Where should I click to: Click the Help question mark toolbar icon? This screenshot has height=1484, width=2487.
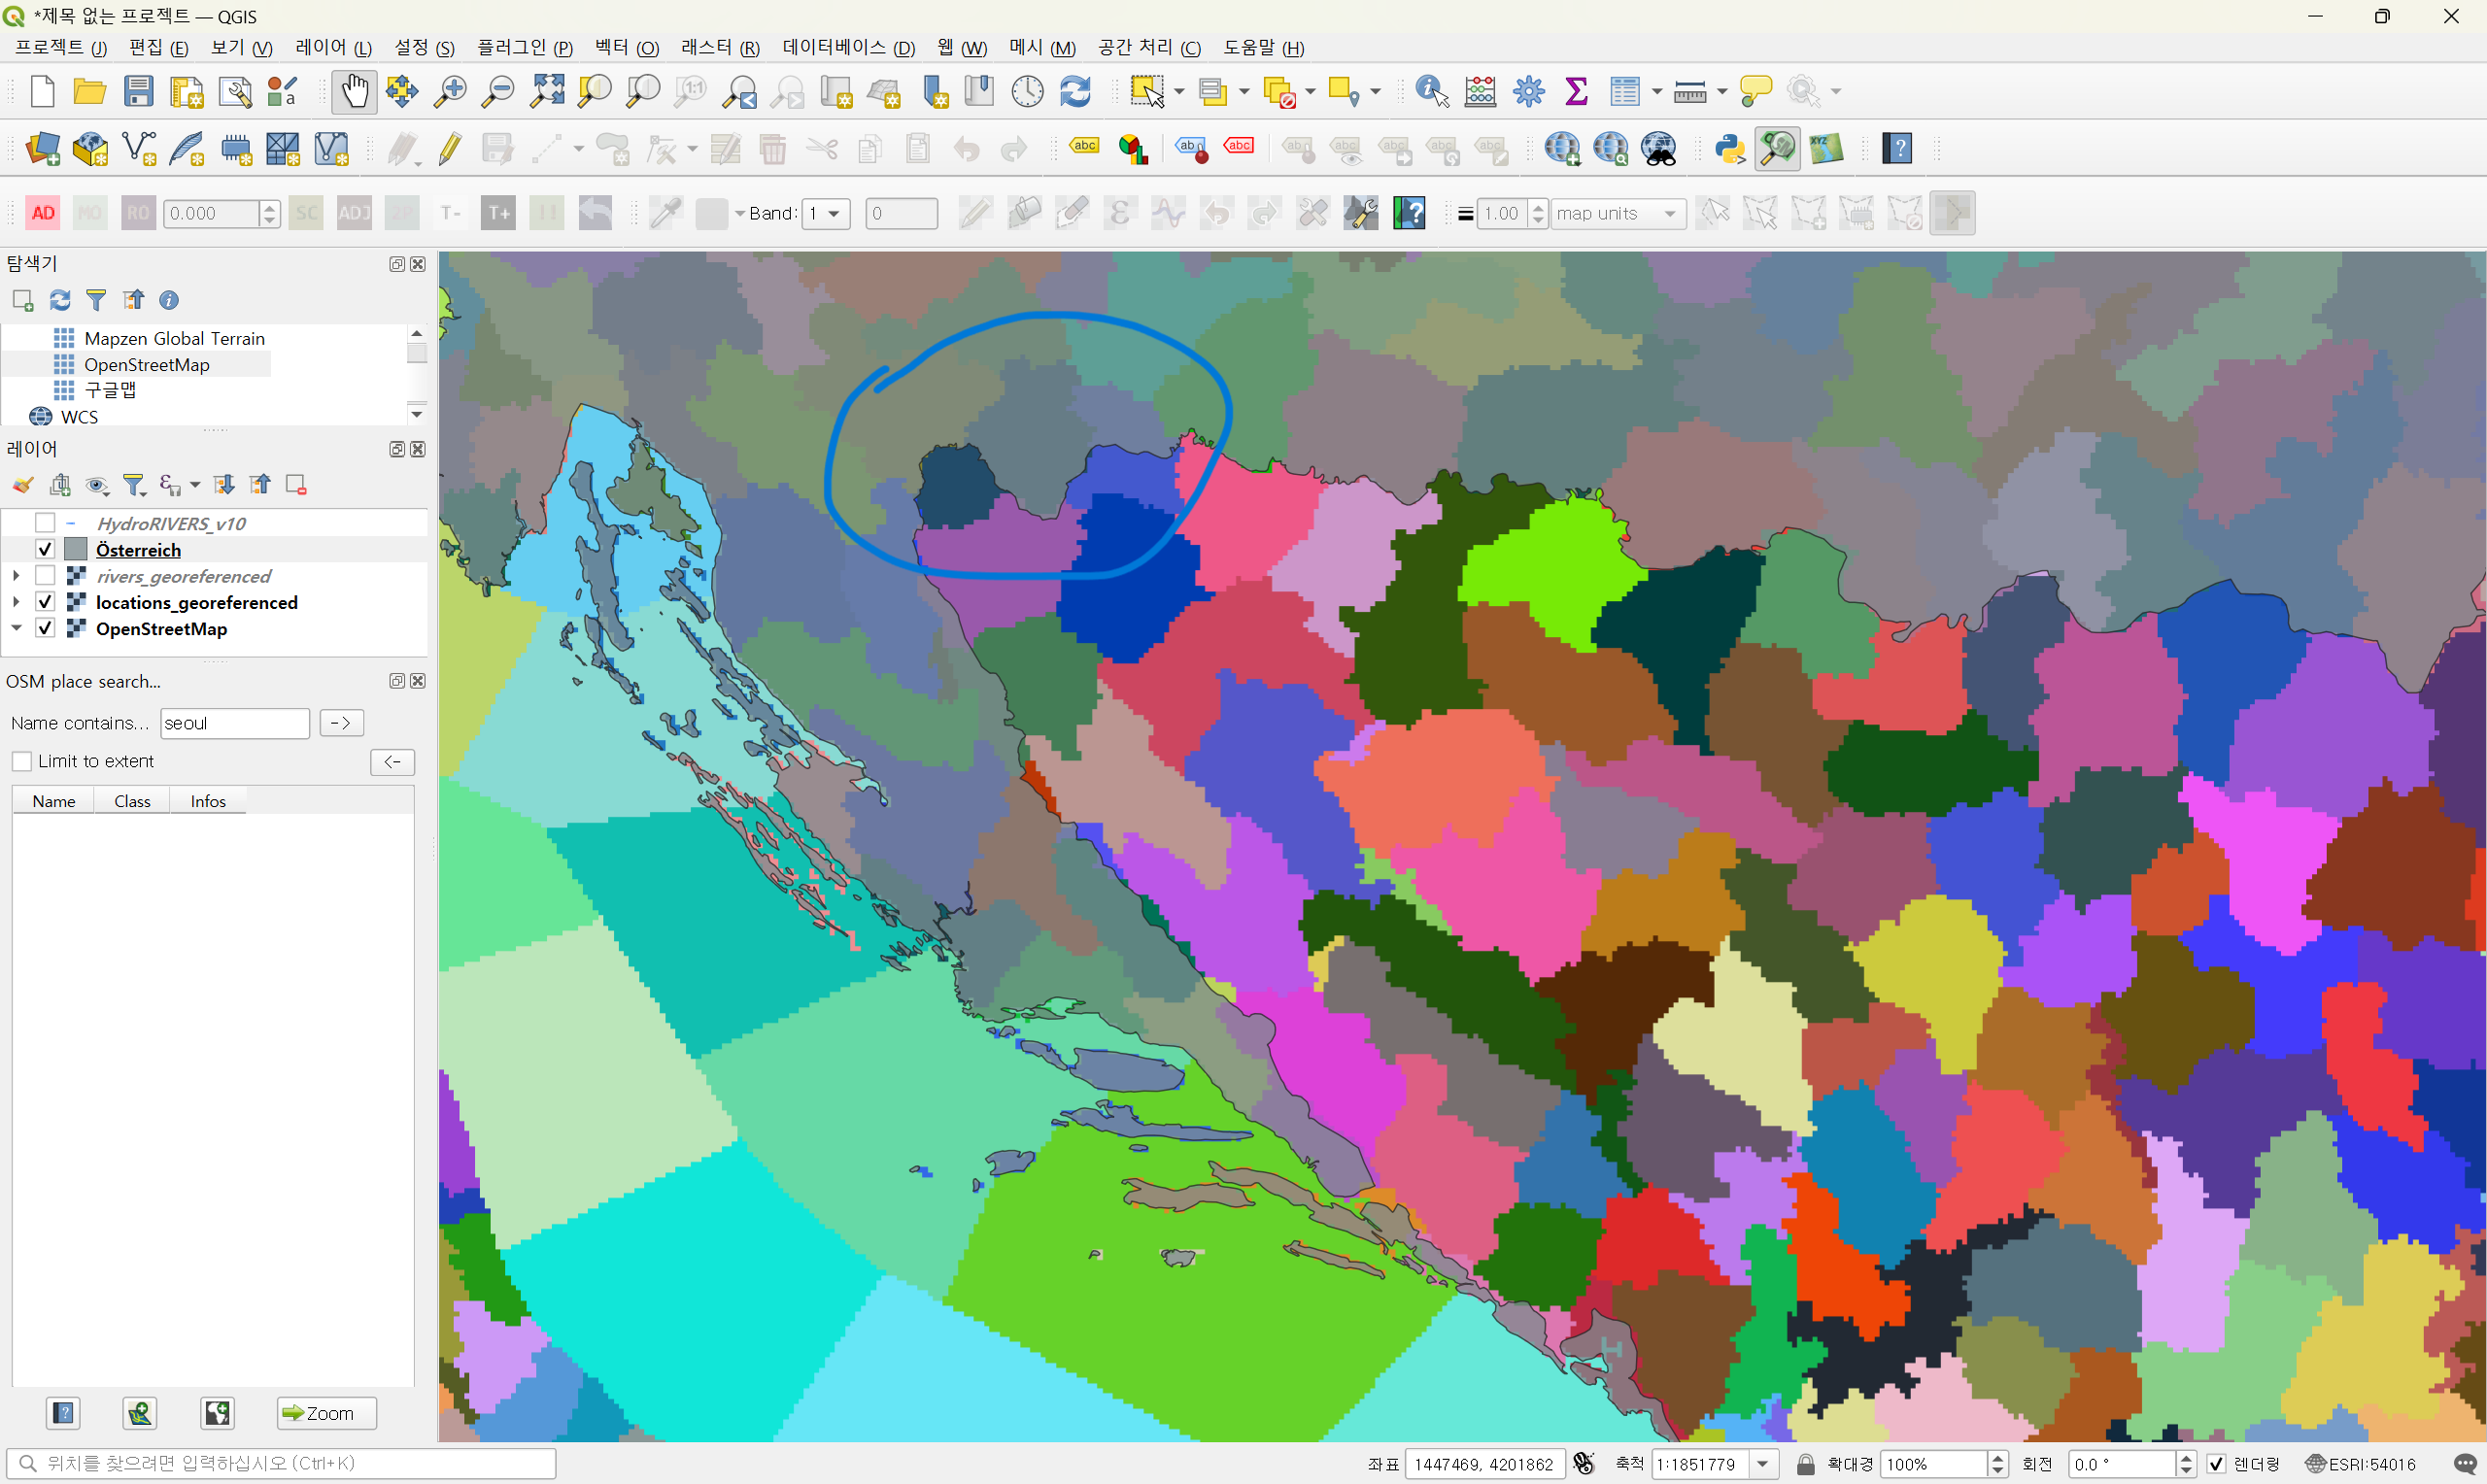[1897, 149]
